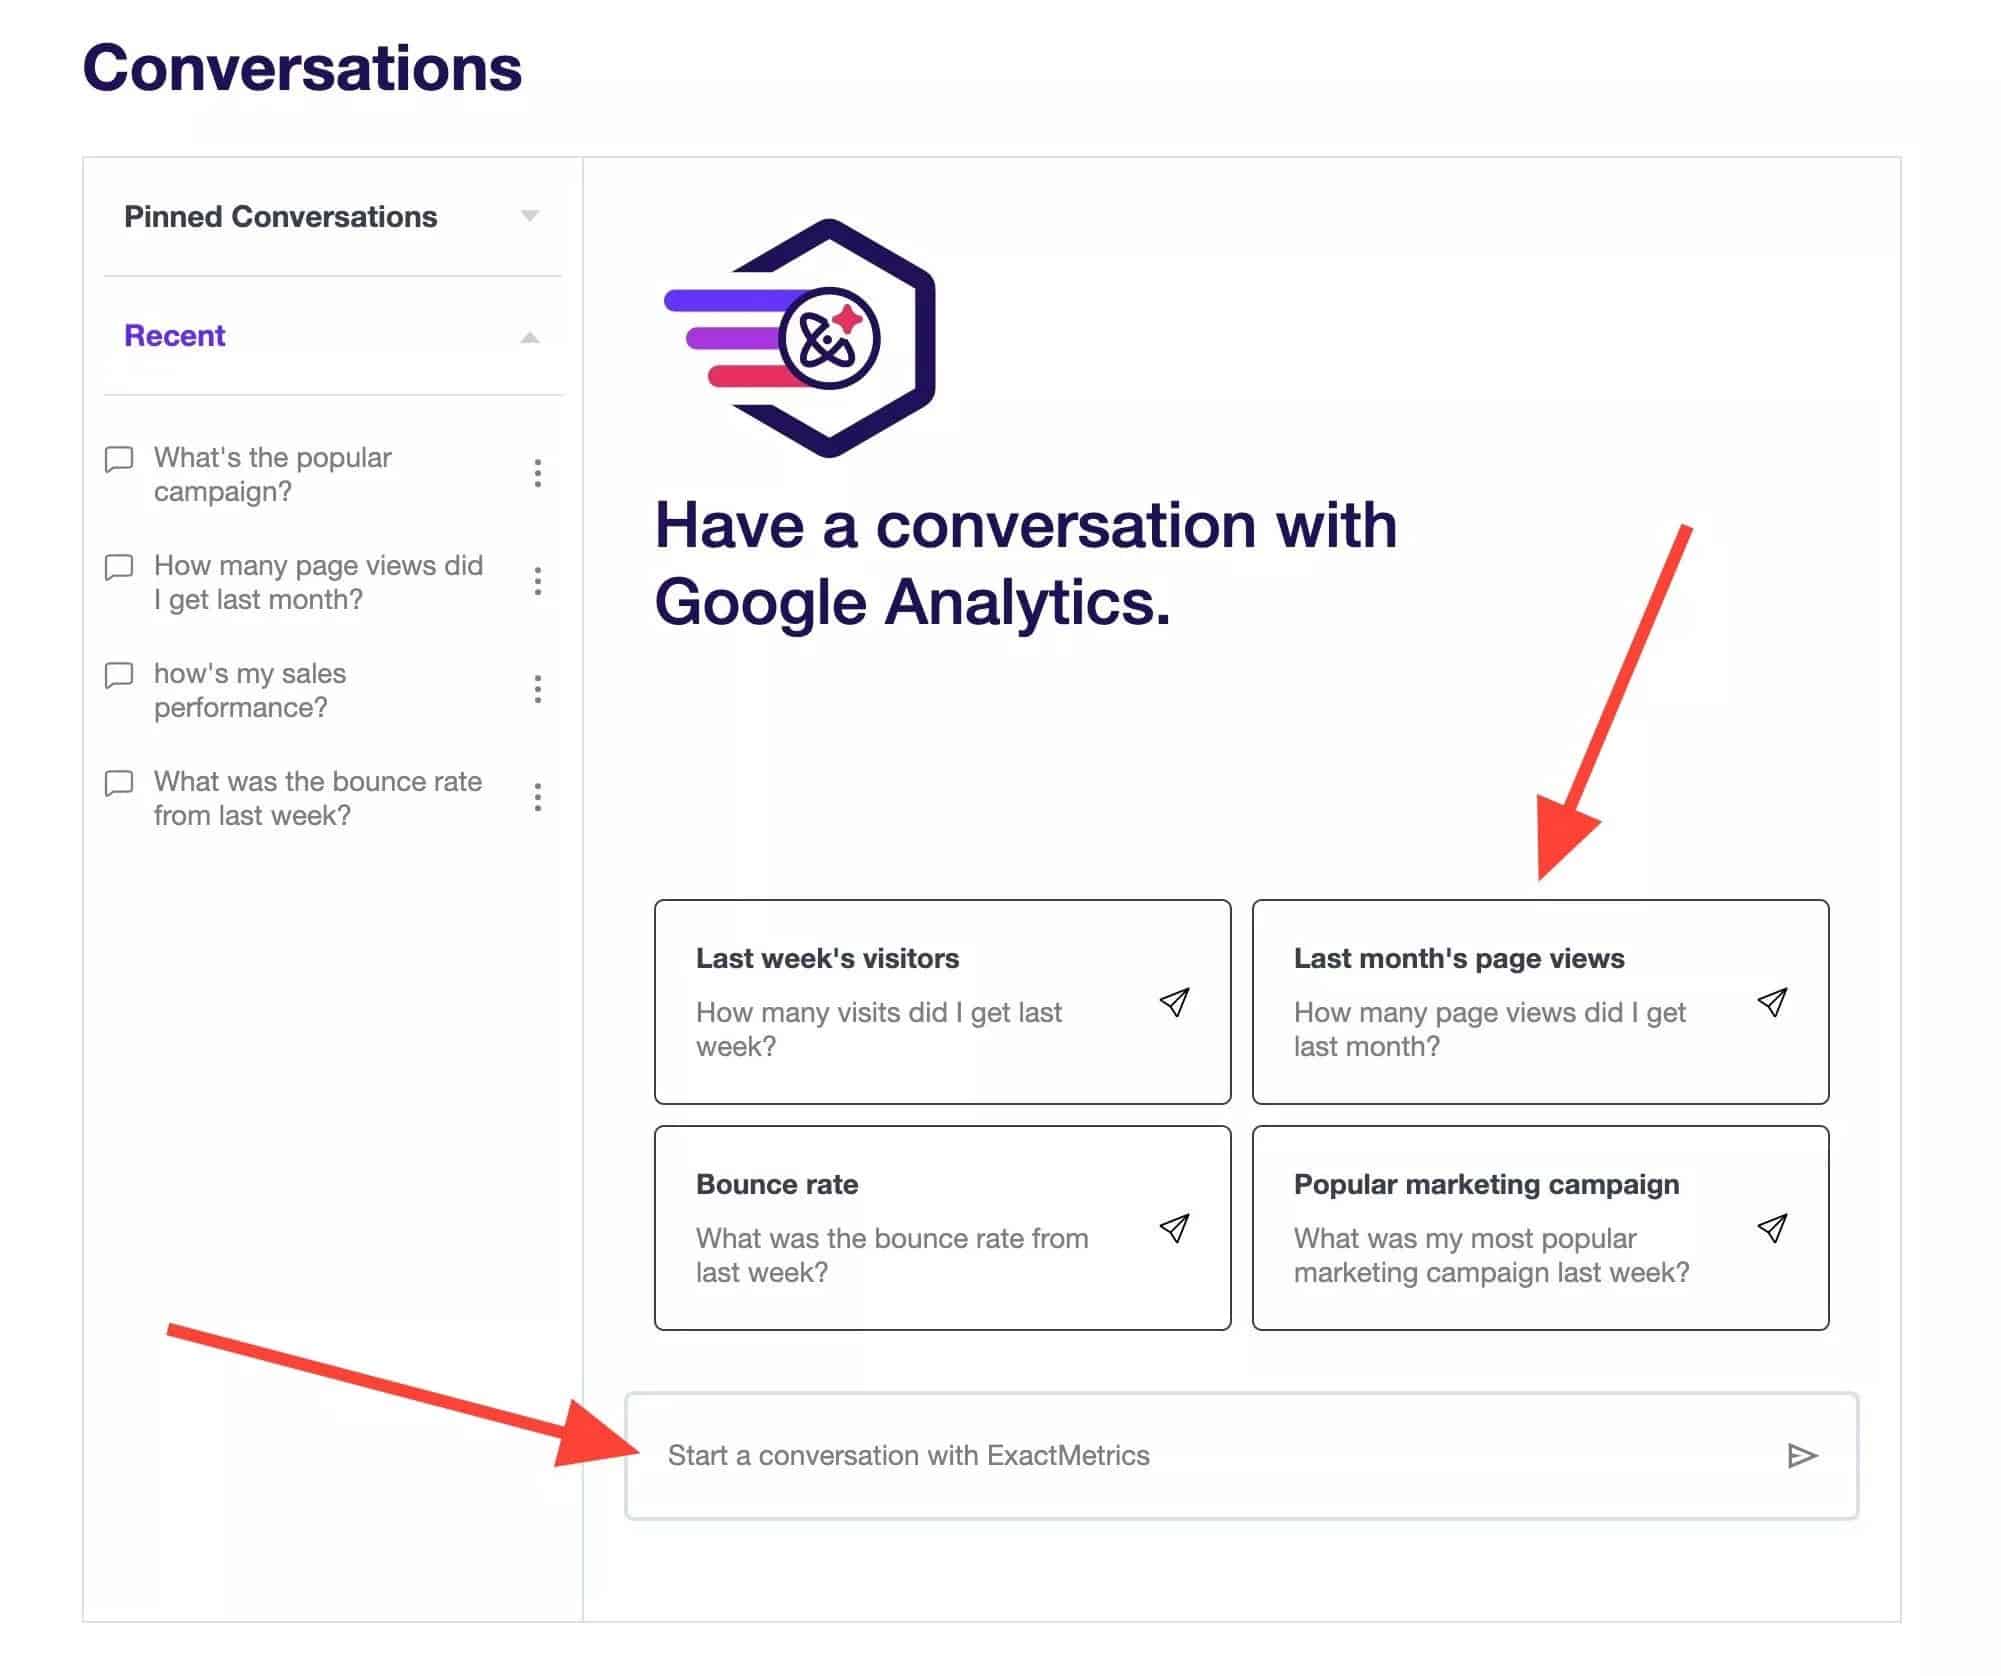
Task: Click send icon on Popular marketing campaign card
Action: point(1772,1228)
